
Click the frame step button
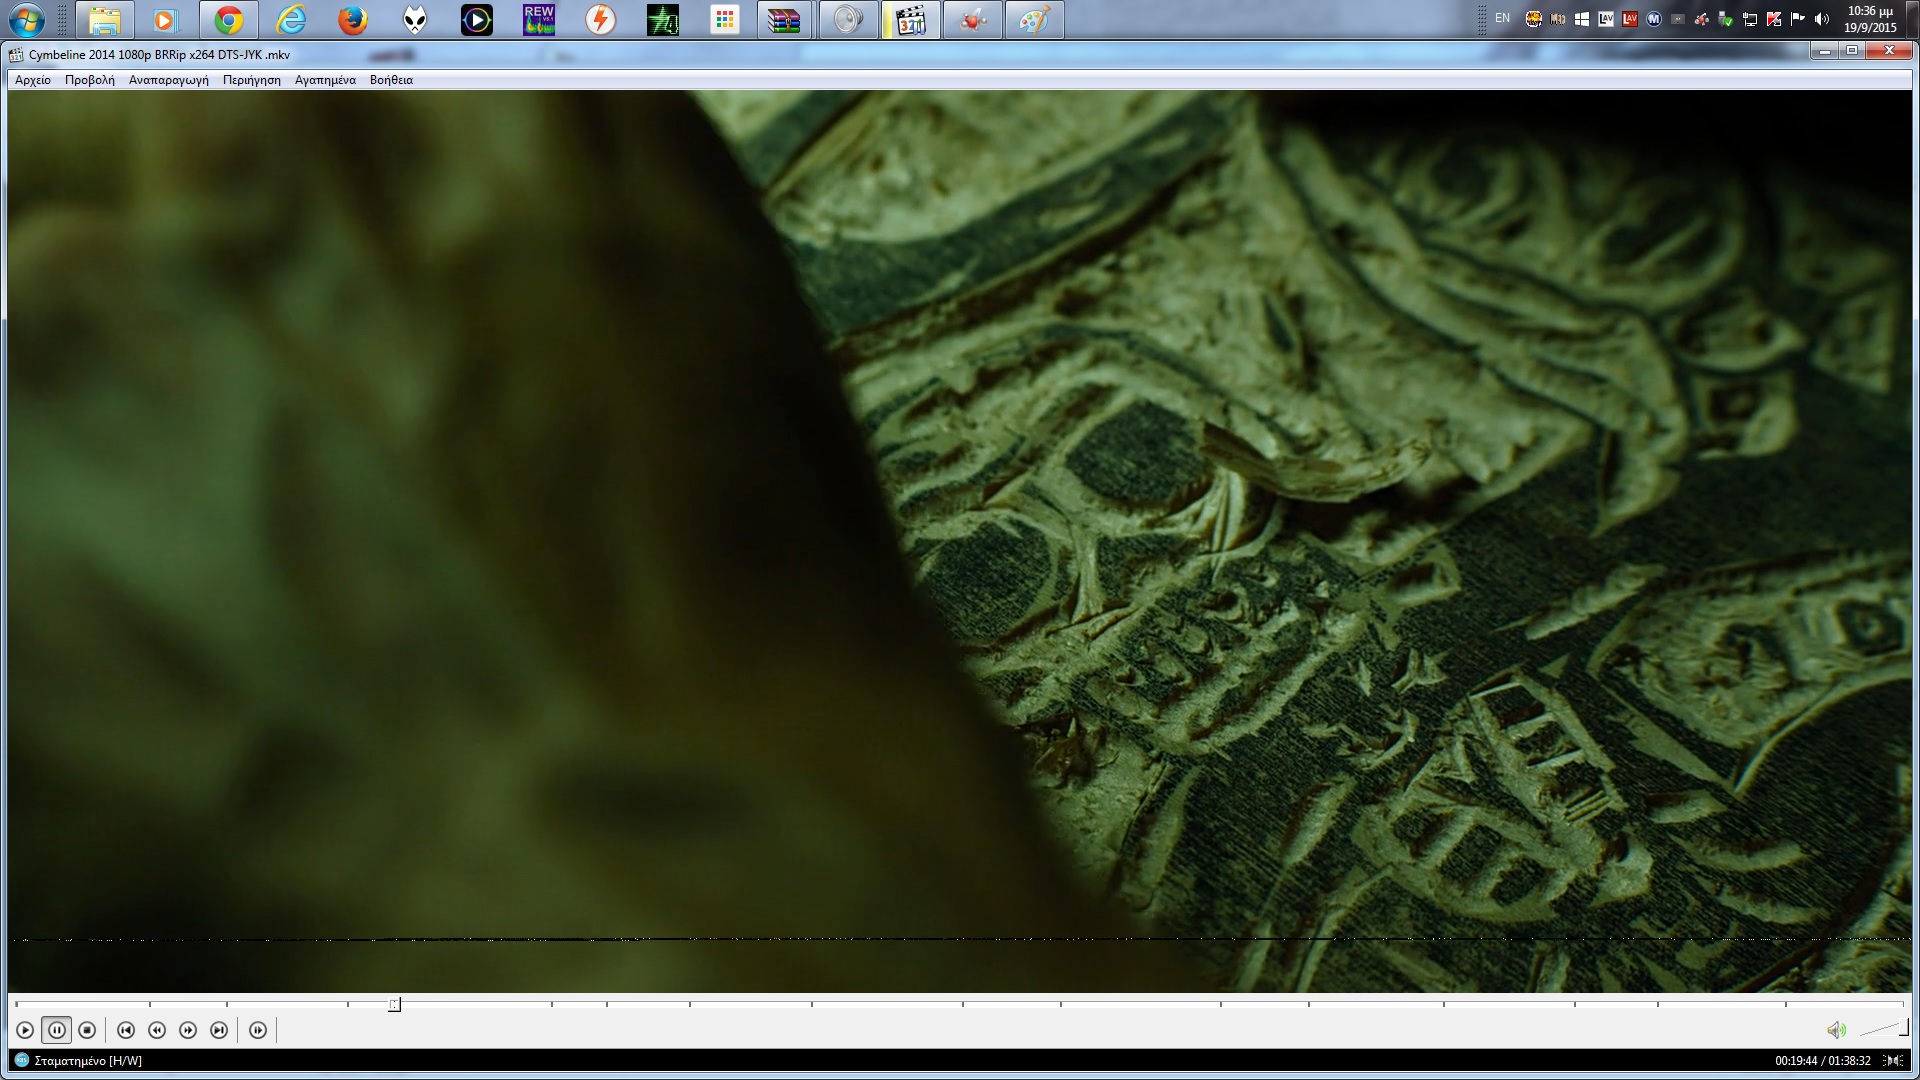(258, 1030)
